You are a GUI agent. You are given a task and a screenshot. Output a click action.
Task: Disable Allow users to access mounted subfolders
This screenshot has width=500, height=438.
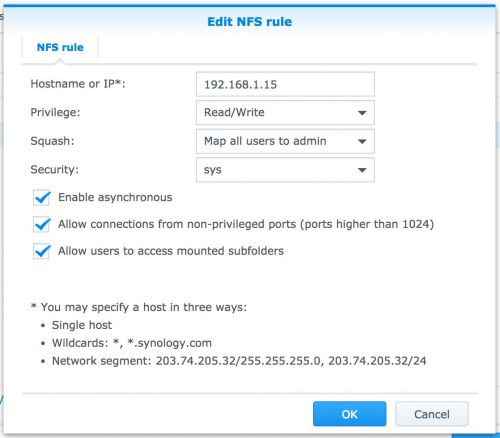point(42,251)
